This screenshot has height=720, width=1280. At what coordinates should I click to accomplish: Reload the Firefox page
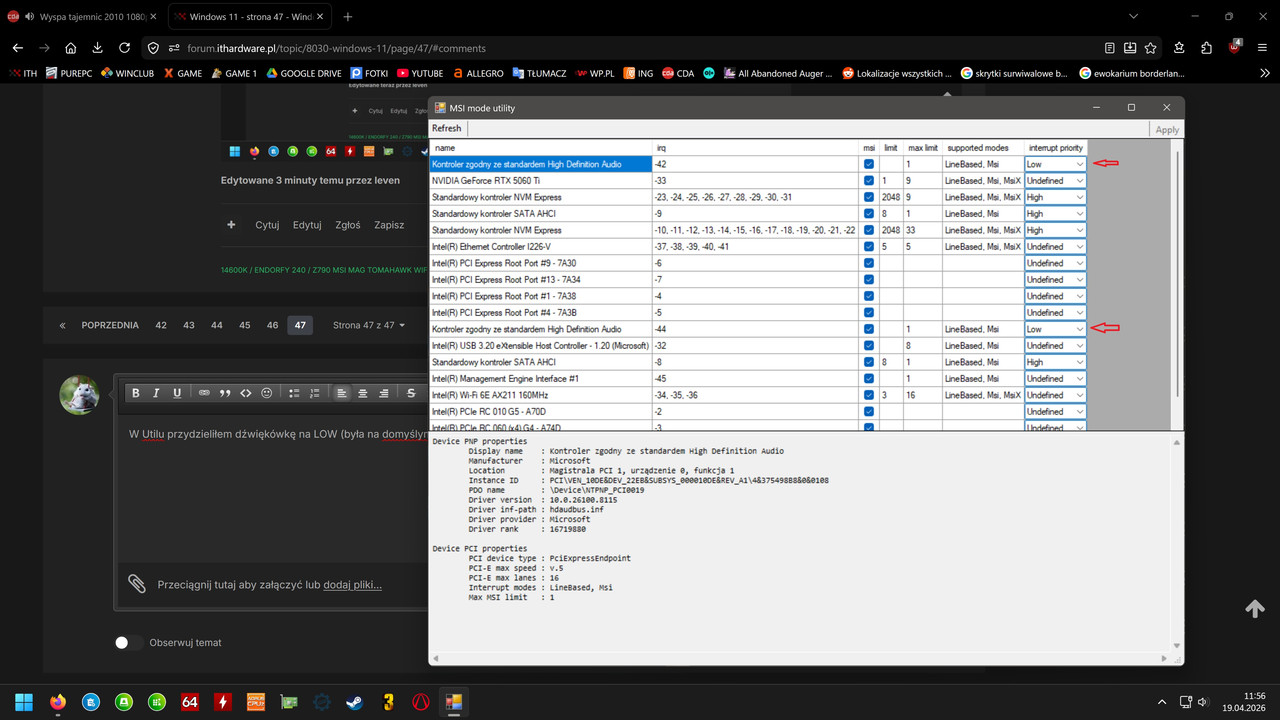124,47
